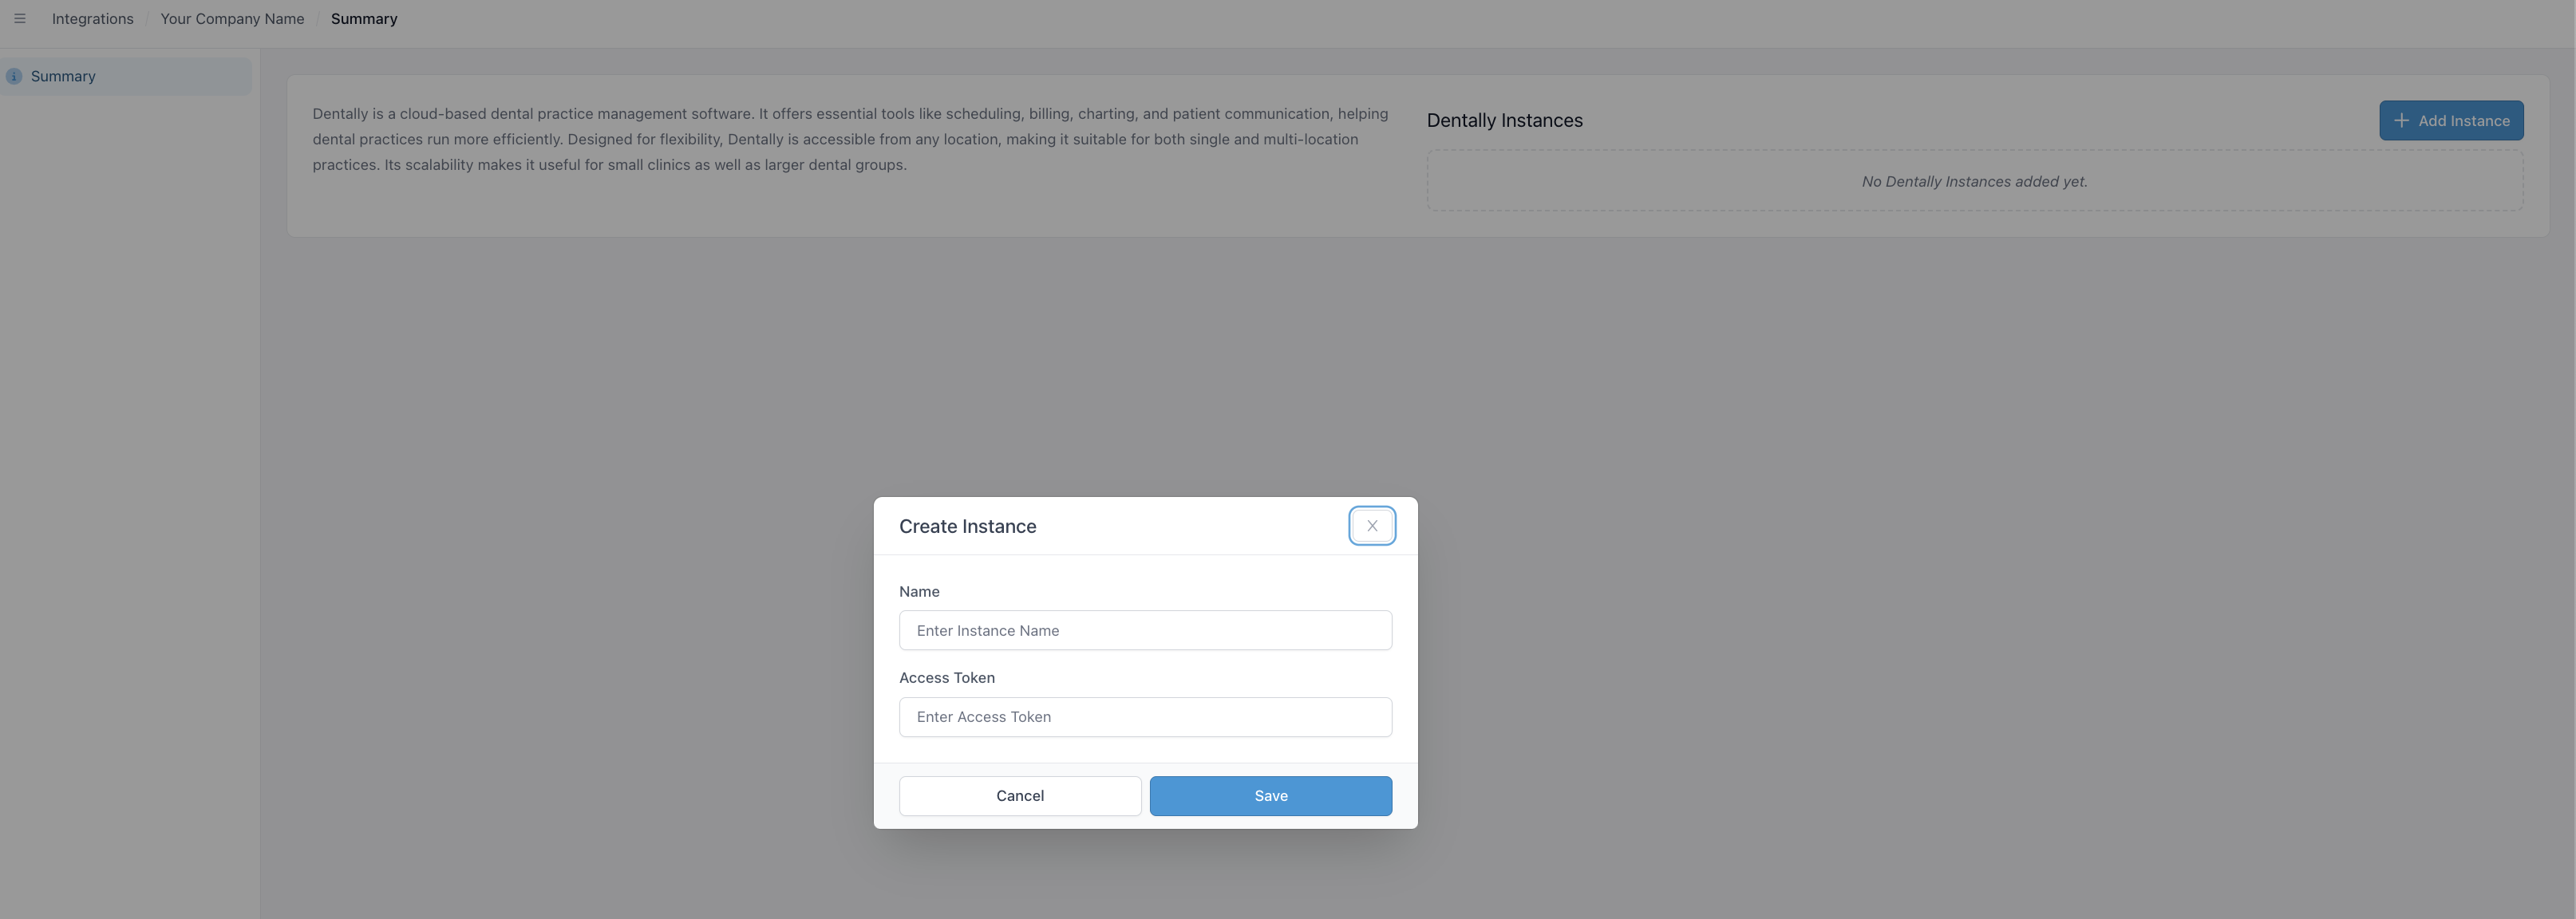Click the Name field label
Screen dimensions: 2576x919
coord(919,591)
